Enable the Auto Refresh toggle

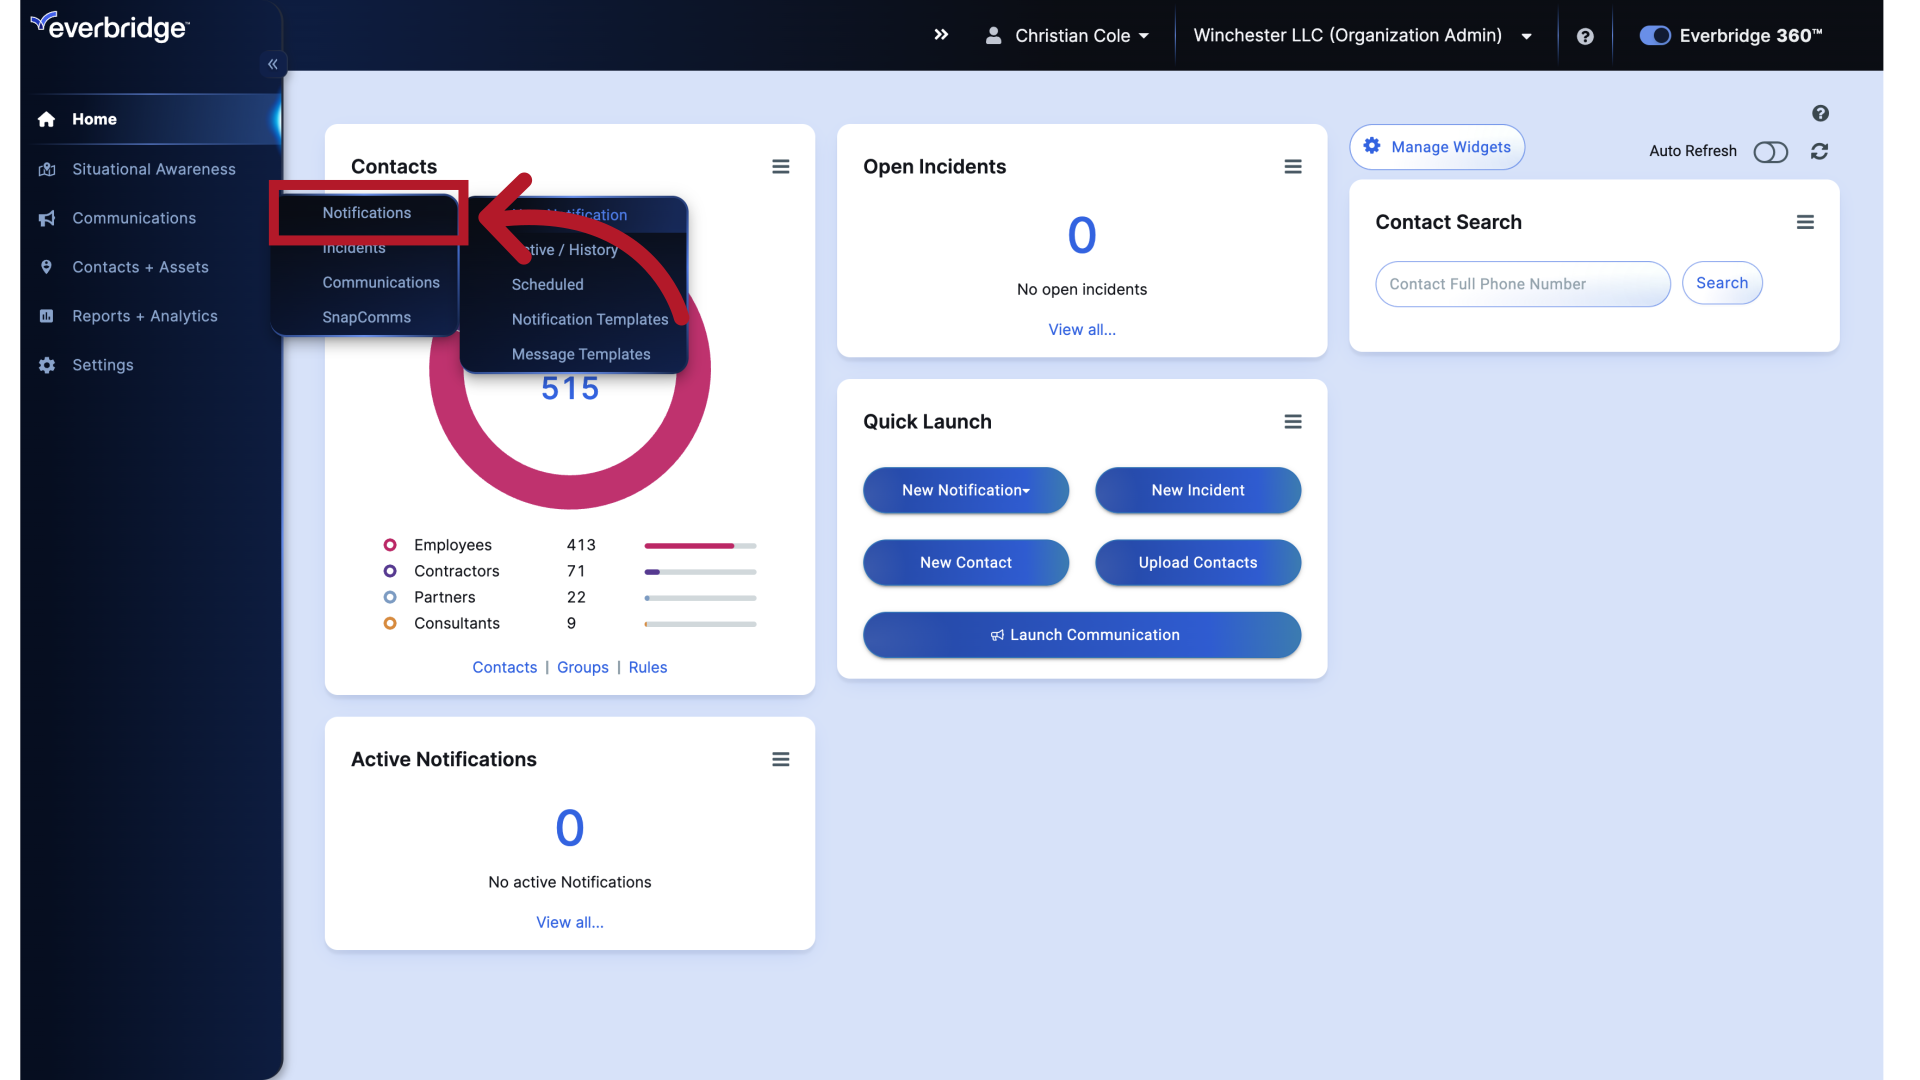pos(1771,152)
